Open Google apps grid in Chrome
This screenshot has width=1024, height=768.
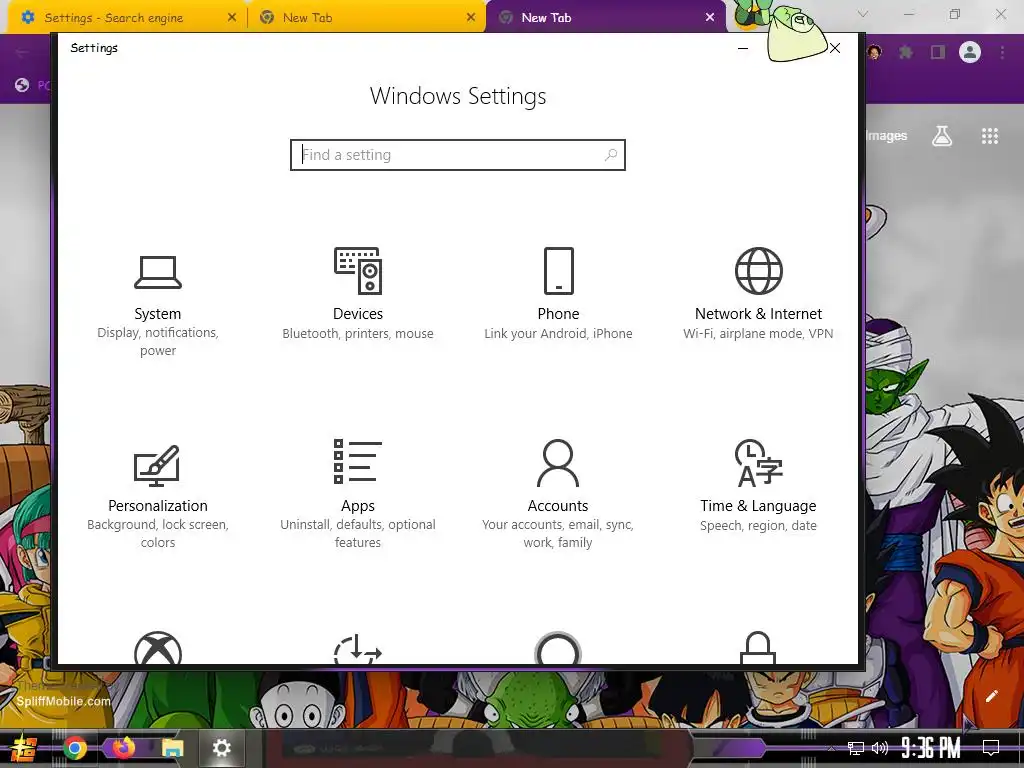click(x=989, y=136)
